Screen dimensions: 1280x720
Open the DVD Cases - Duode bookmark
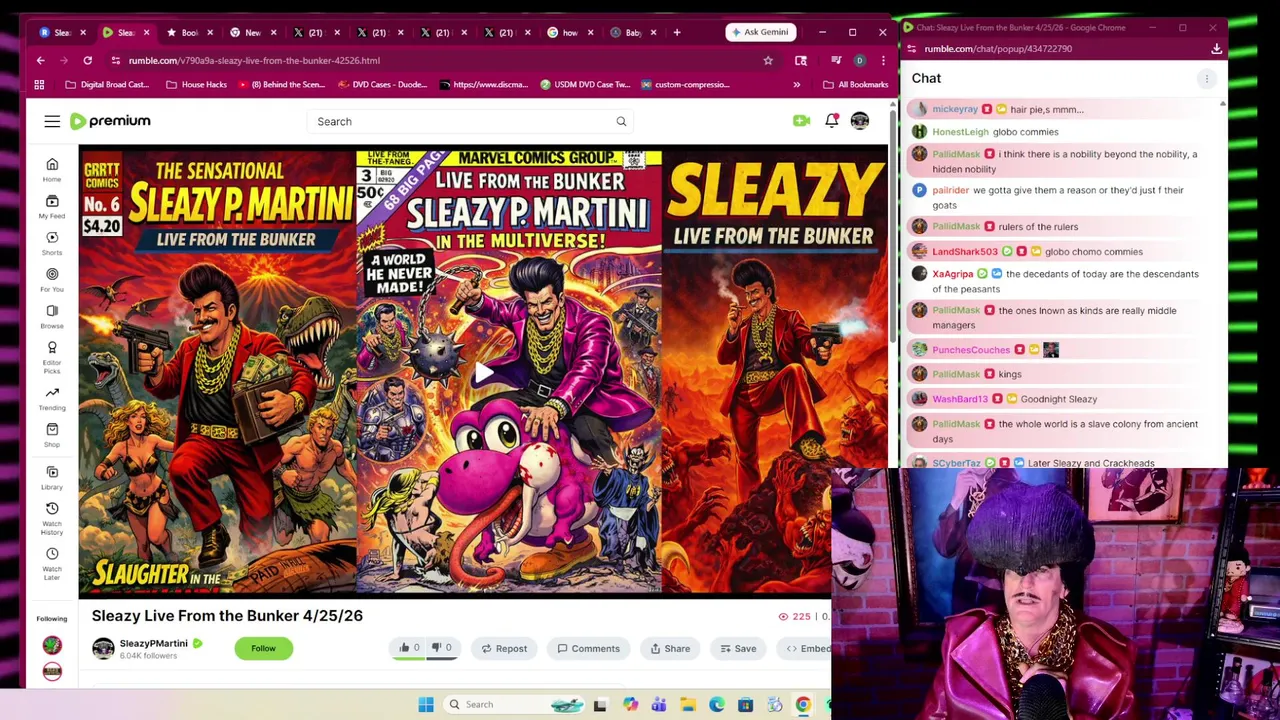tap(383, 84)
